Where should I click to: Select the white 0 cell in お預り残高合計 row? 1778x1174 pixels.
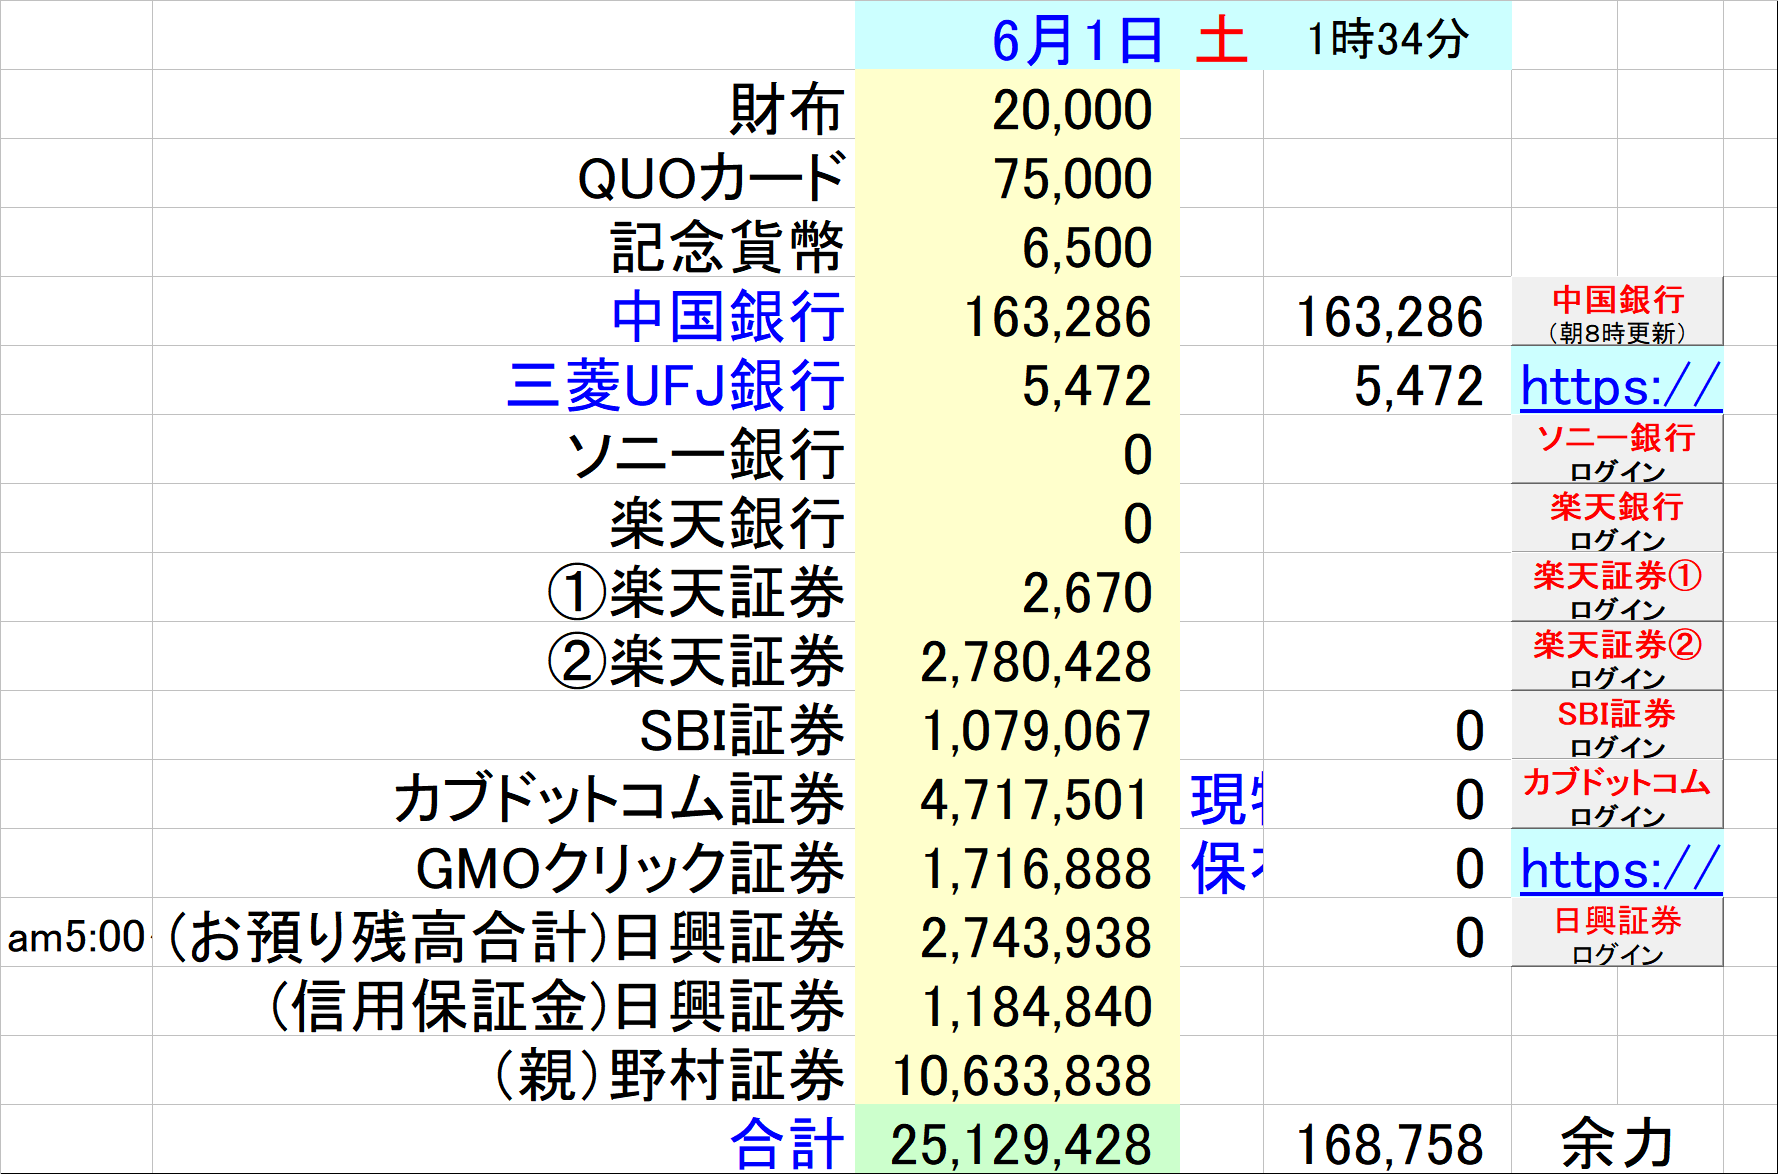(x=1387, y=933)
